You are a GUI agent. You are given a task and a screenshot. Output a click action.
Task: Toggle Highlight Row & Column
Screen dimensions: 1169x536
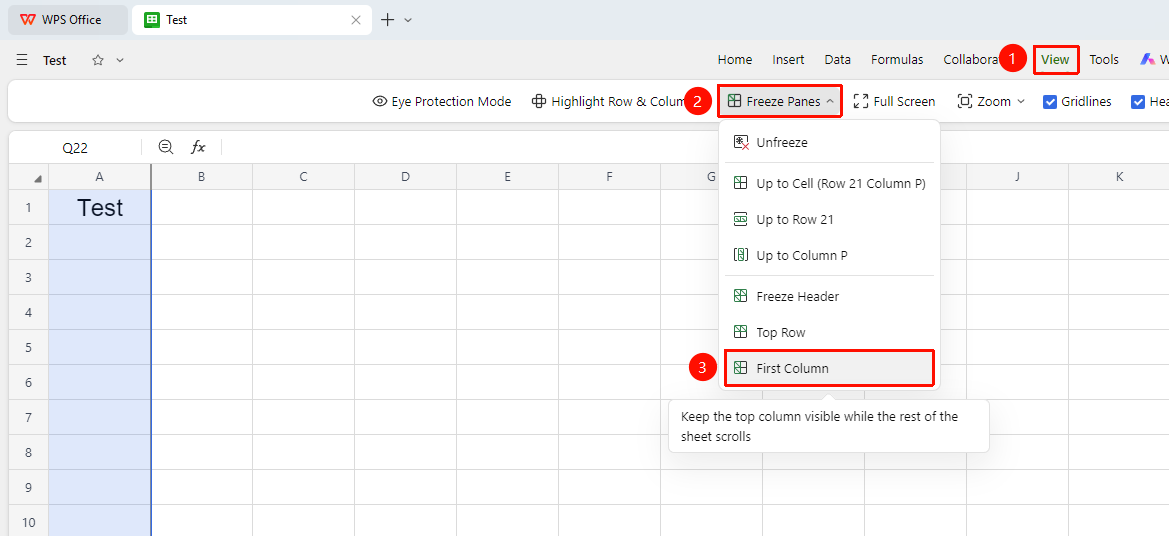tap(609, 101)
